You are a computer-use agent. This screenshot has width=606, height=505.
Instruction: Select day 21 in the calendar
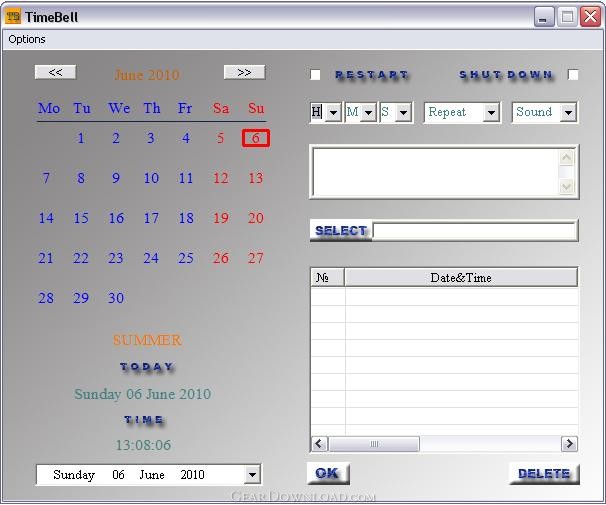(46, 258)
